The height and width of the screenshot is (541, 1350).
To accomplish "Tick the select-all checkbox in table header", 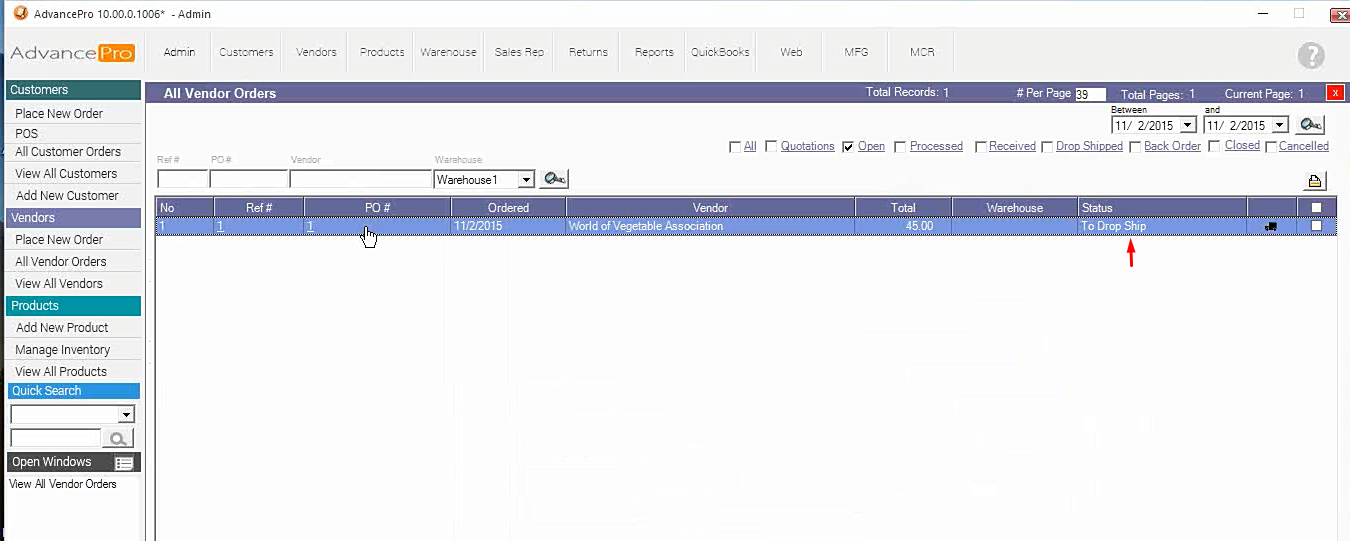I will click(1316, 208).
